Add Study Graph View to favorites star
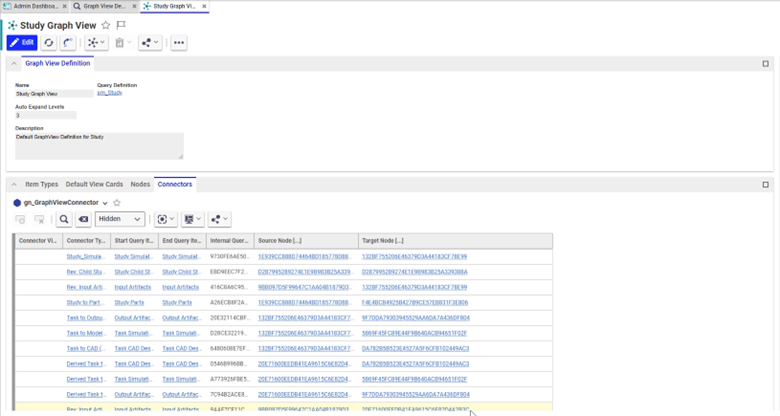The image size is (780, 416). (x=106, y=25)
